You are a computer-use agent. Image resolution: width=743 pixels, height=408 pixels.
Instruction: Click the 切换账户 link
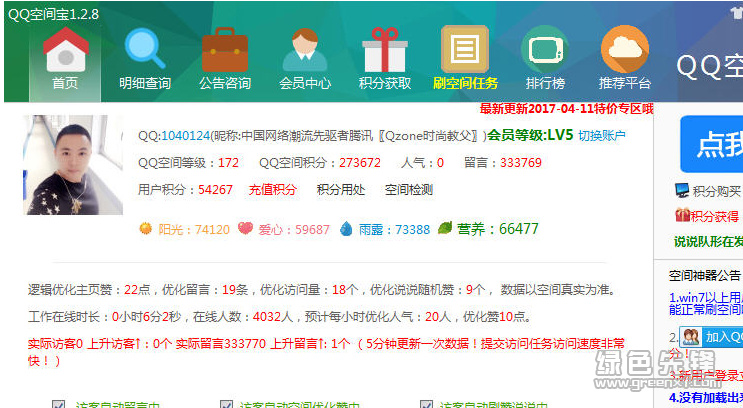pos(602,136)
